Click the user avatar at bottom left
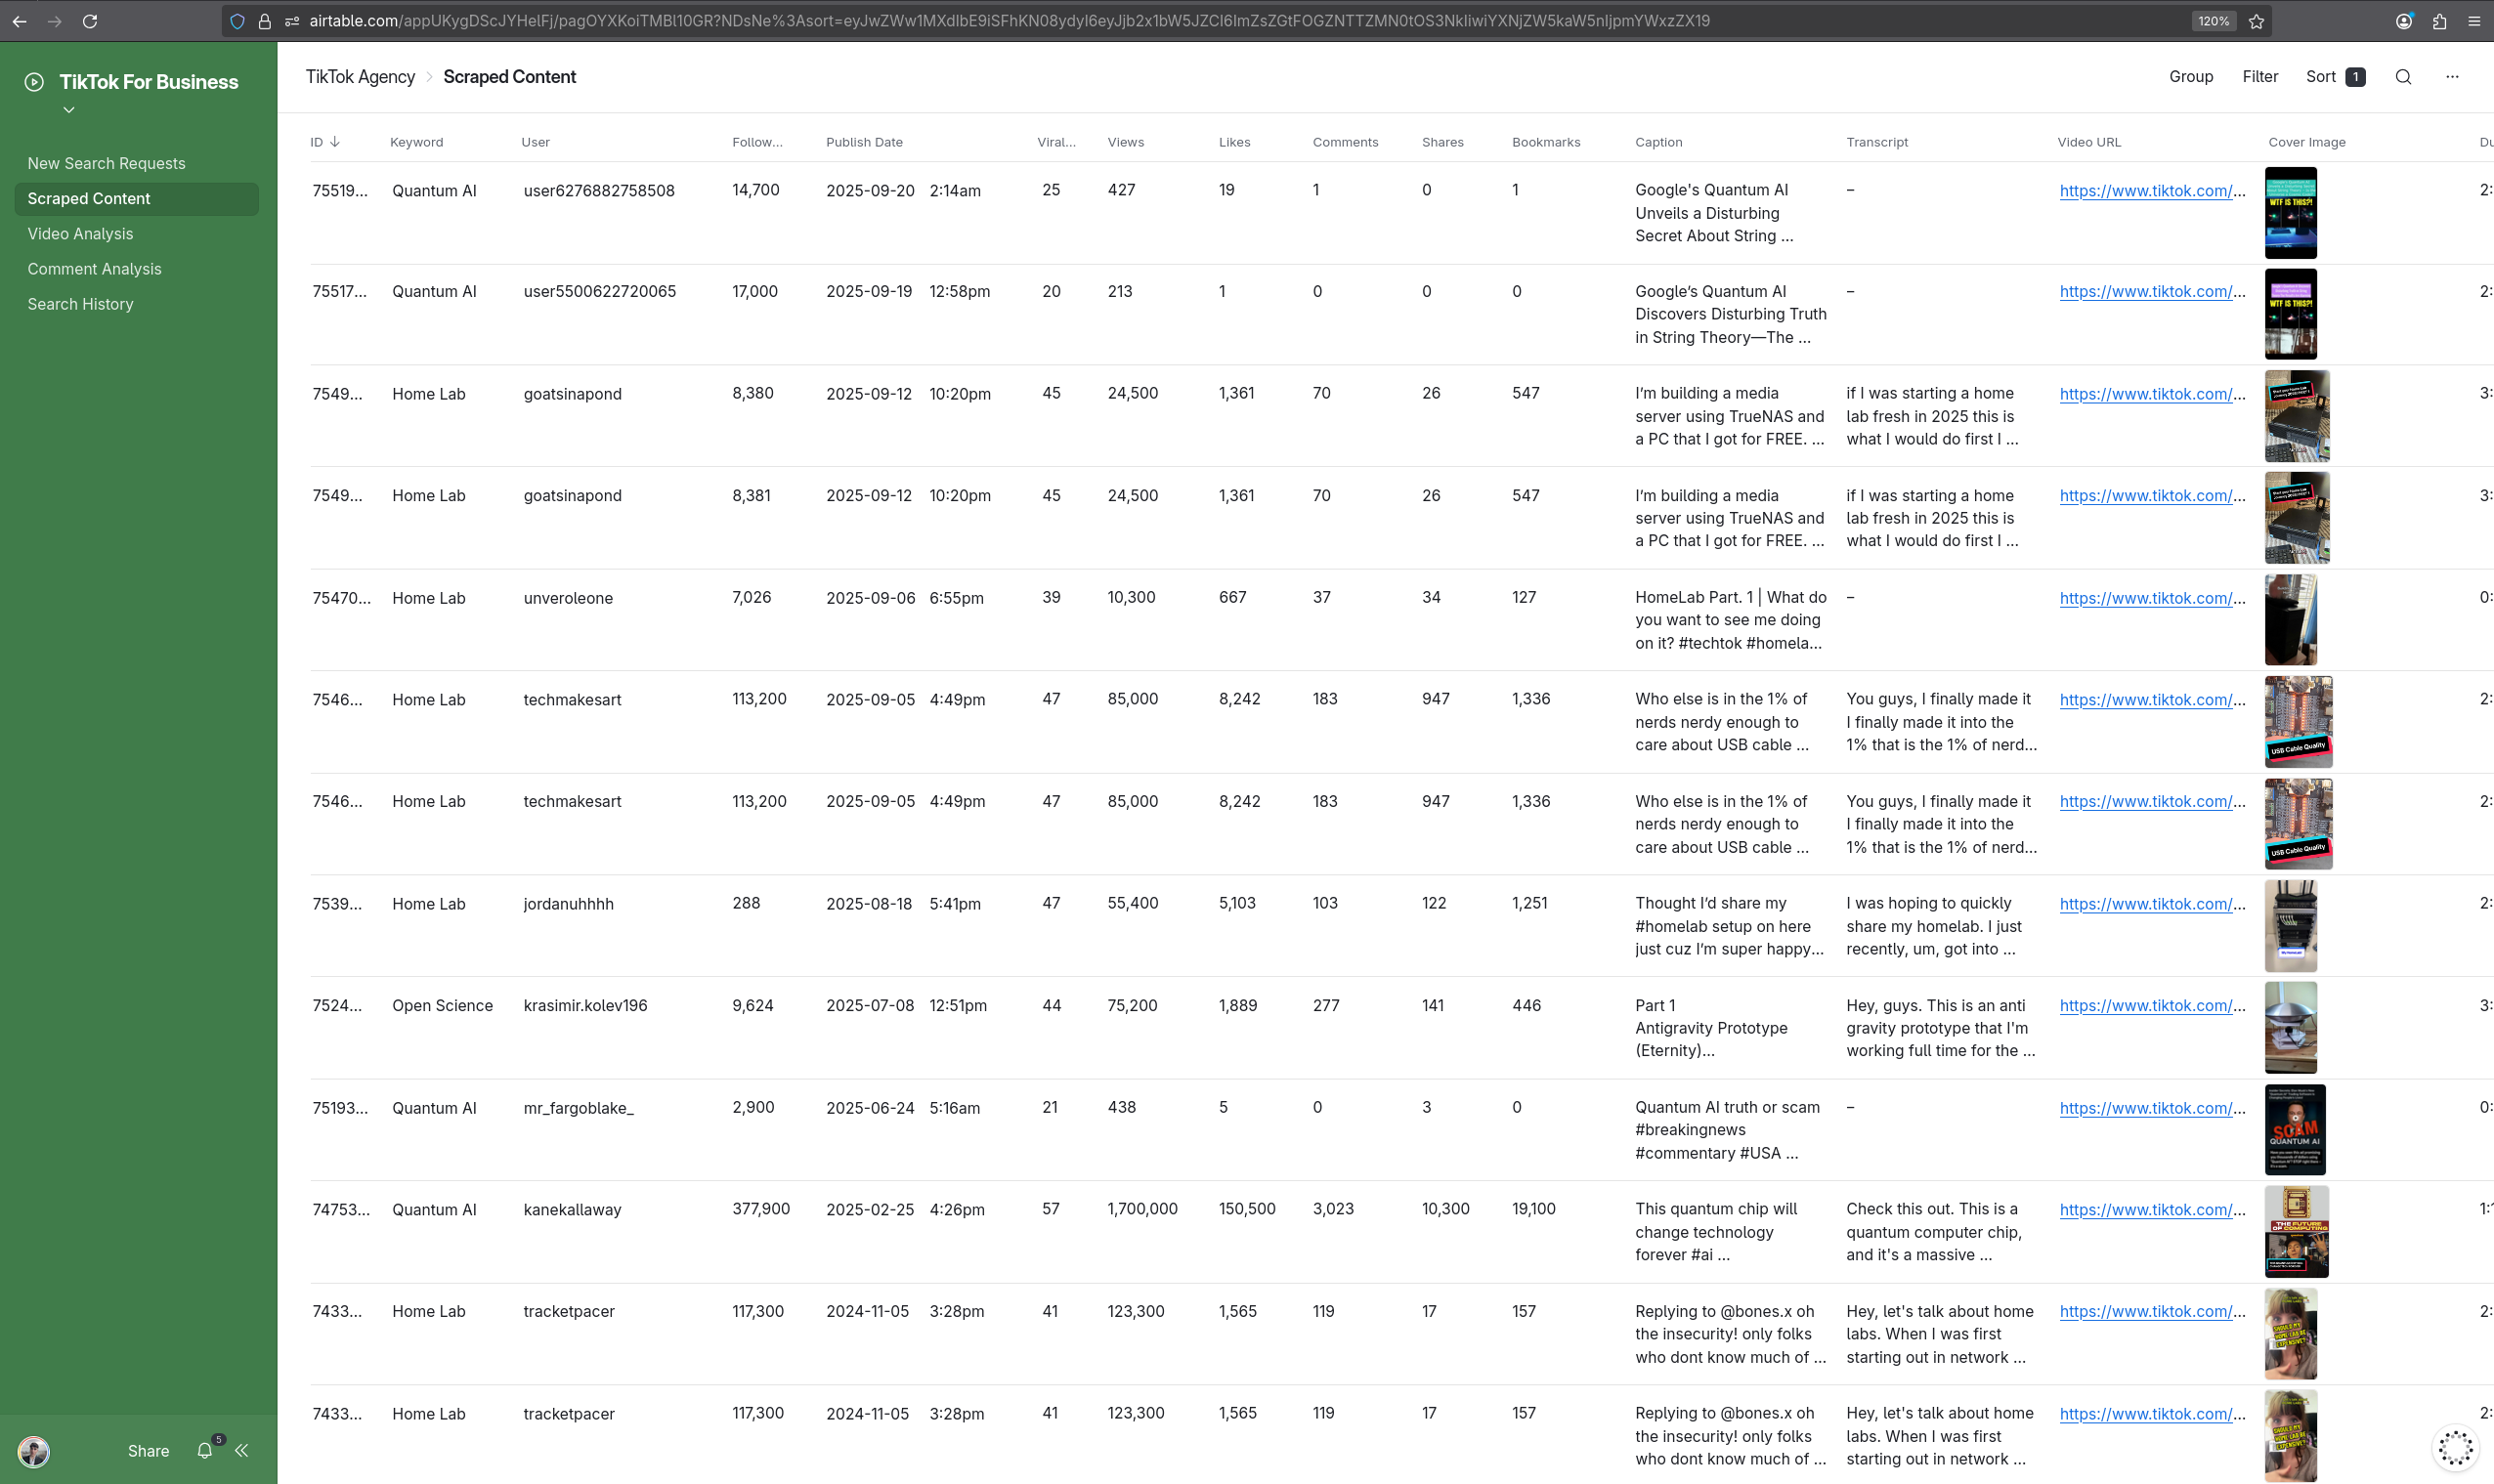 pos(33,1451)
